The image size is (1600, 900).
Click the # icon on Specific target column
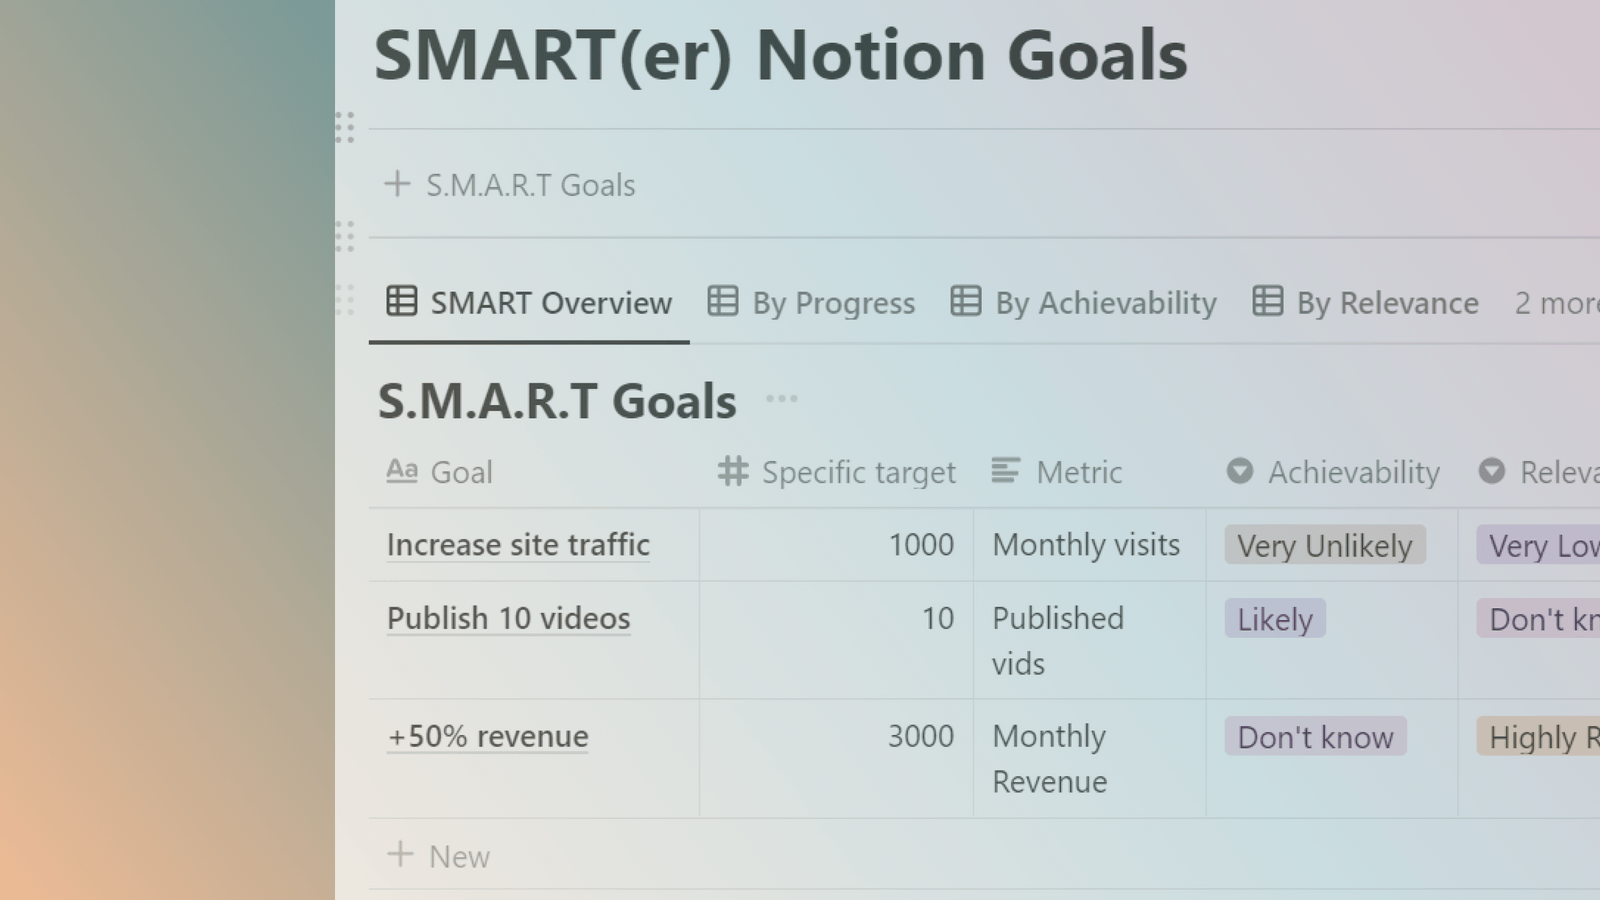point(731,471)
